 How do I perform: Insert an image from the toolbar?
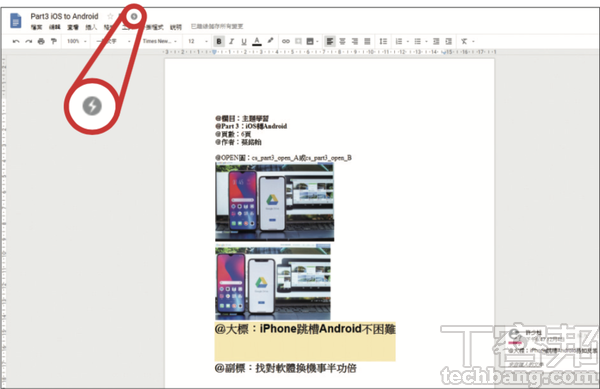coord(310,41)
